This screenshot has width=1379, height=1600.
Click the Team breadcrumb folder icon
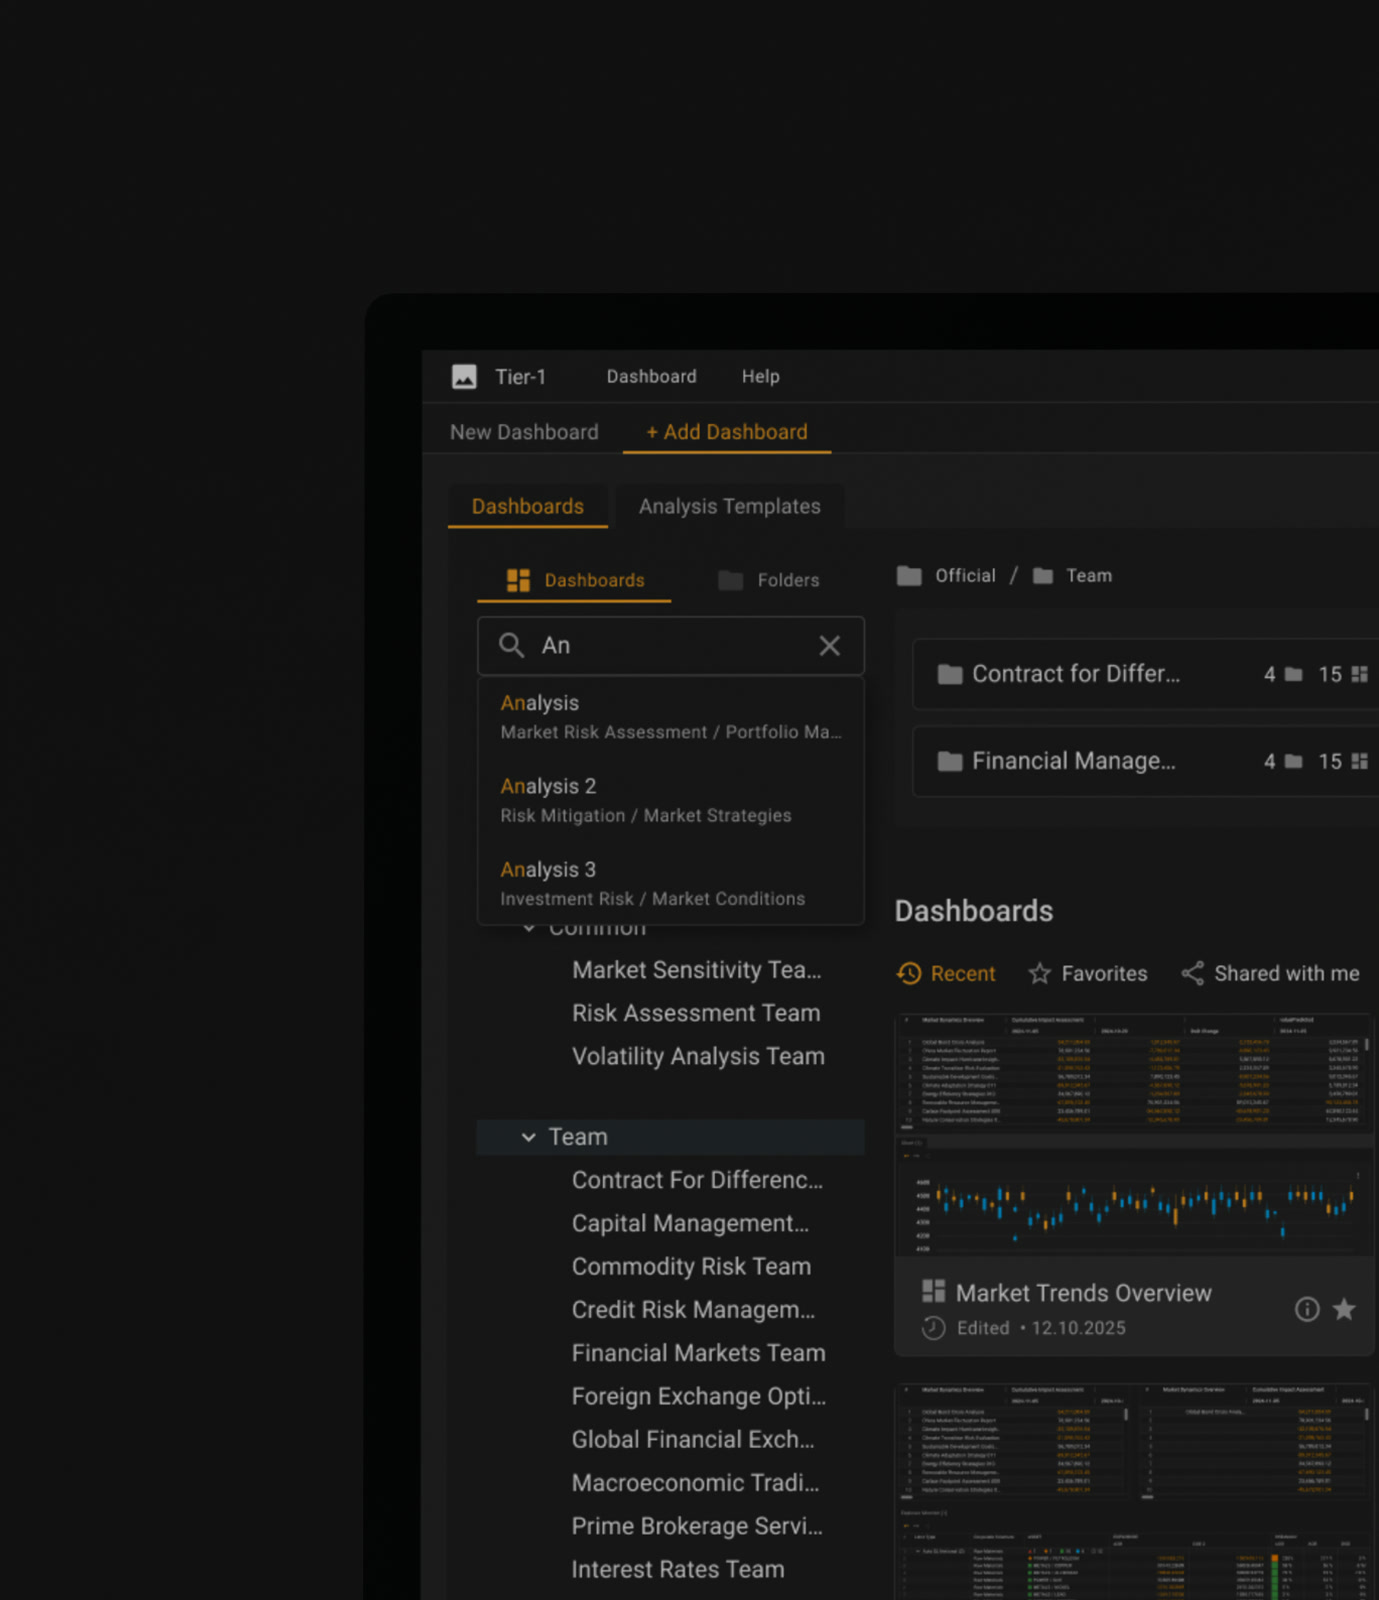1043,576
